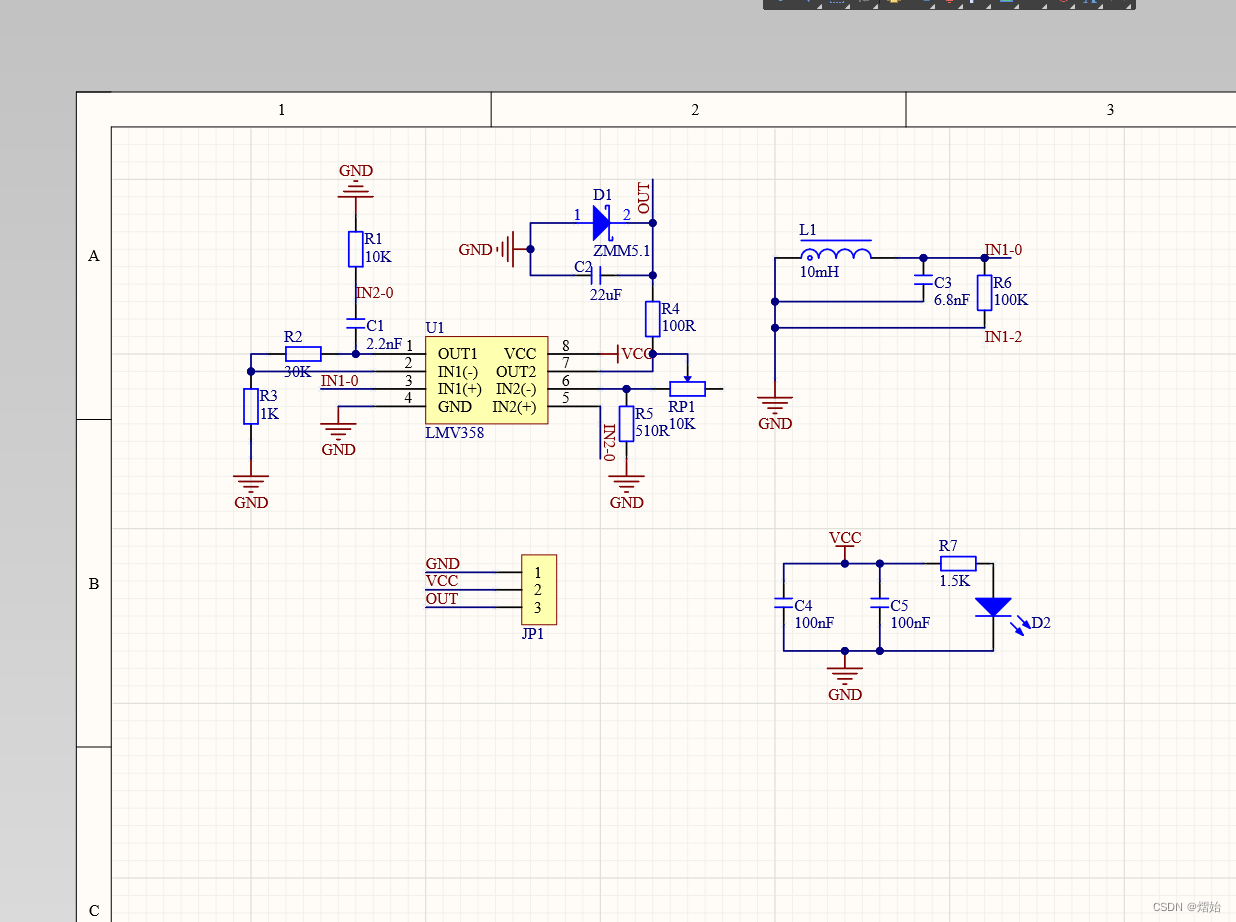Click the ZMM5.1 value text
The image size is (1236, 922).
[x=622, y=251]
